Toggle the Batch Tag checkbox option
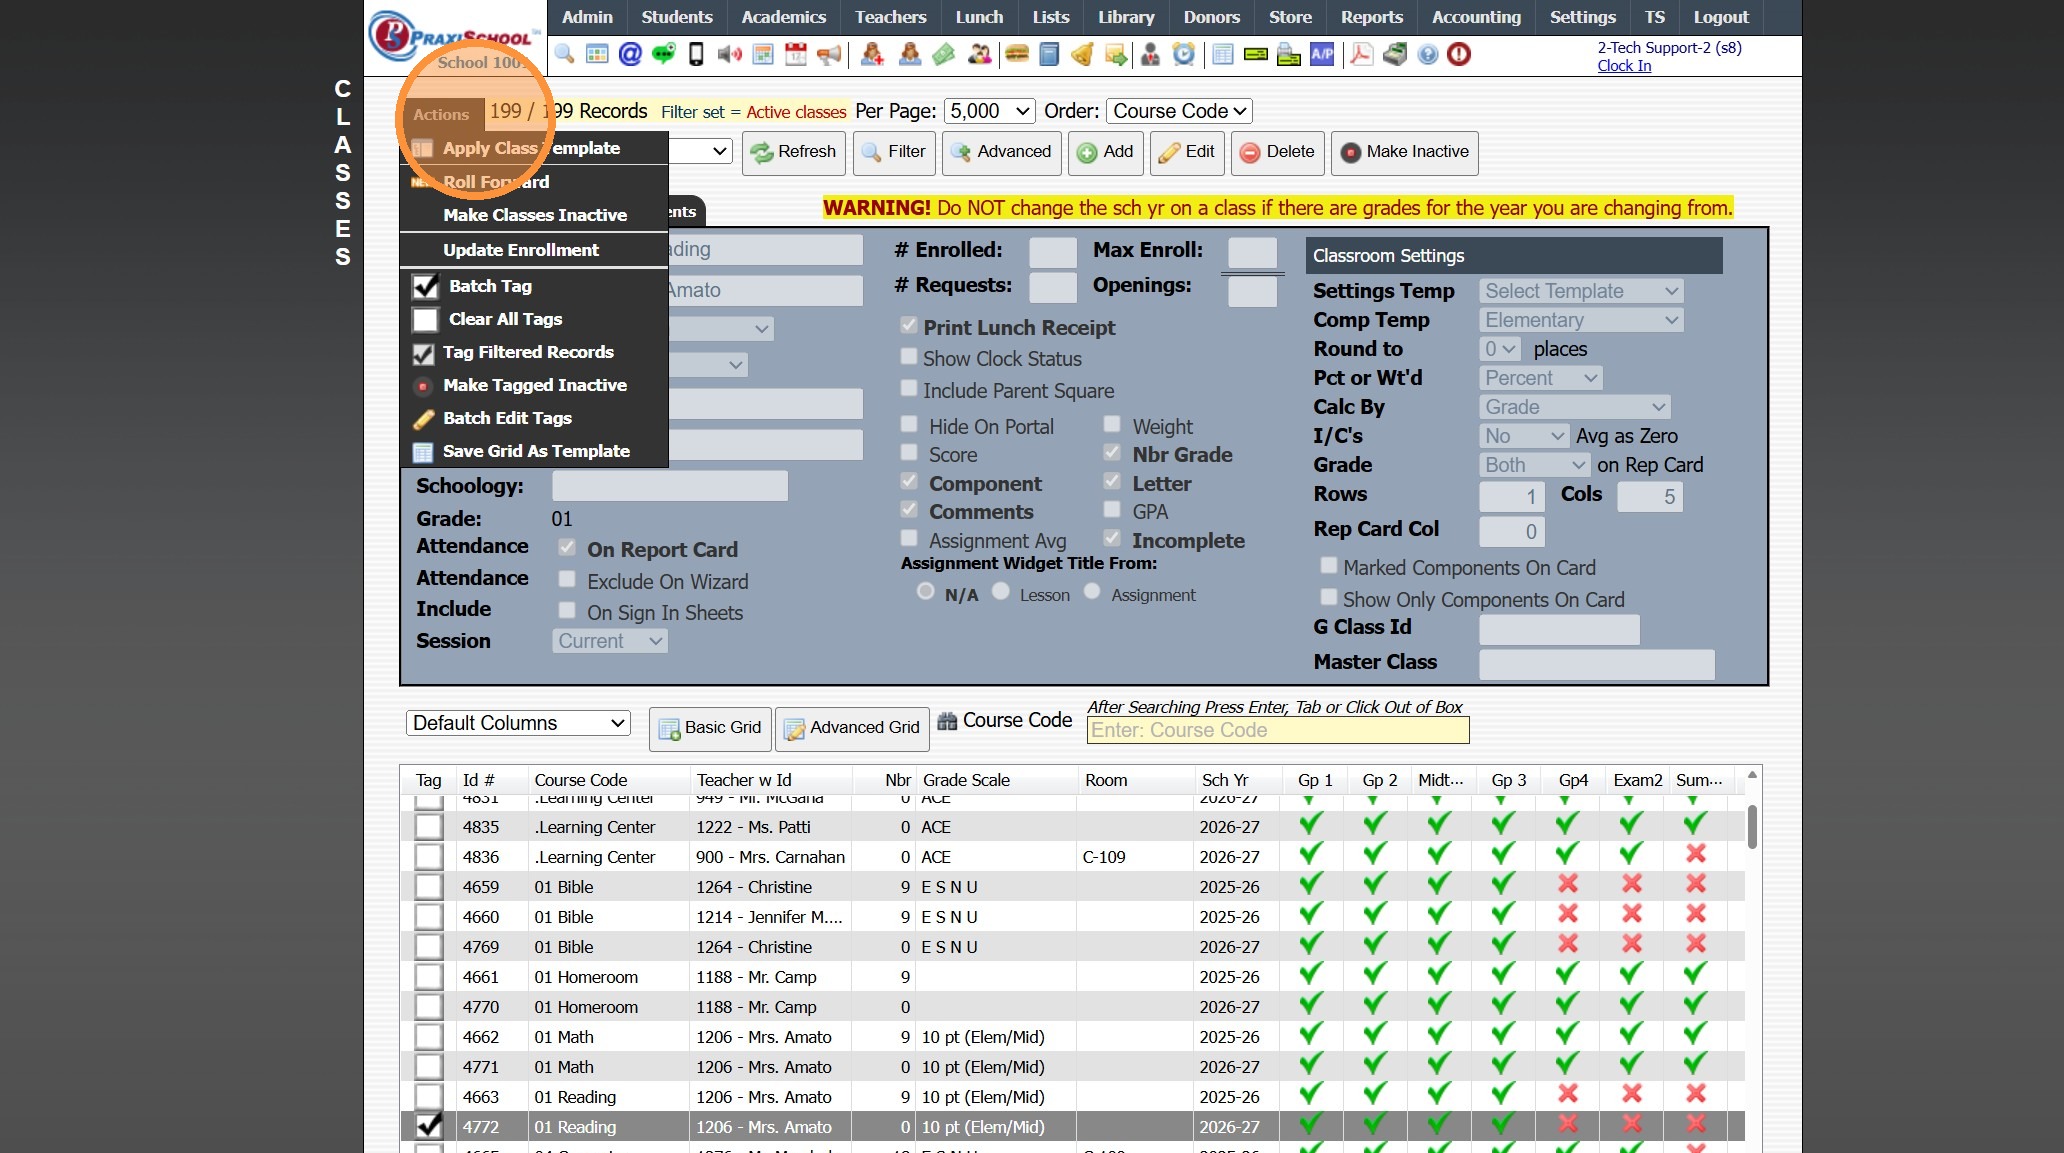The image size is (2064, 1153). (x=426, y=286)
